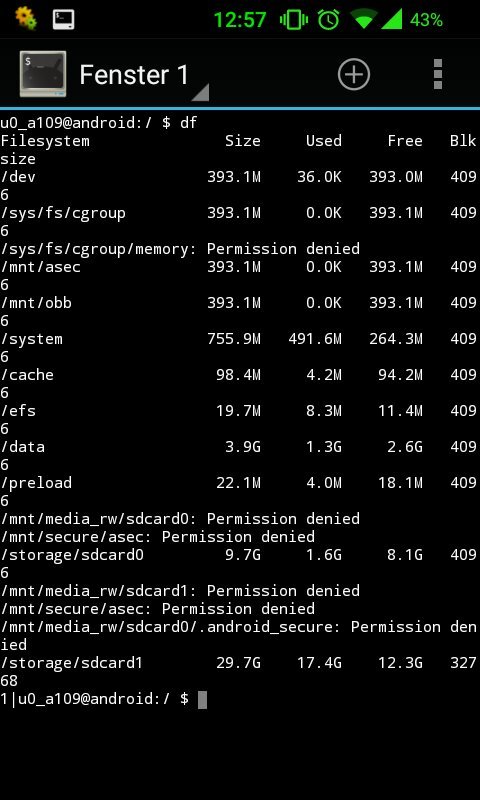480x800 pixels.
Task: Tap the vibrate mode status icon
Action: coord(294,20)
